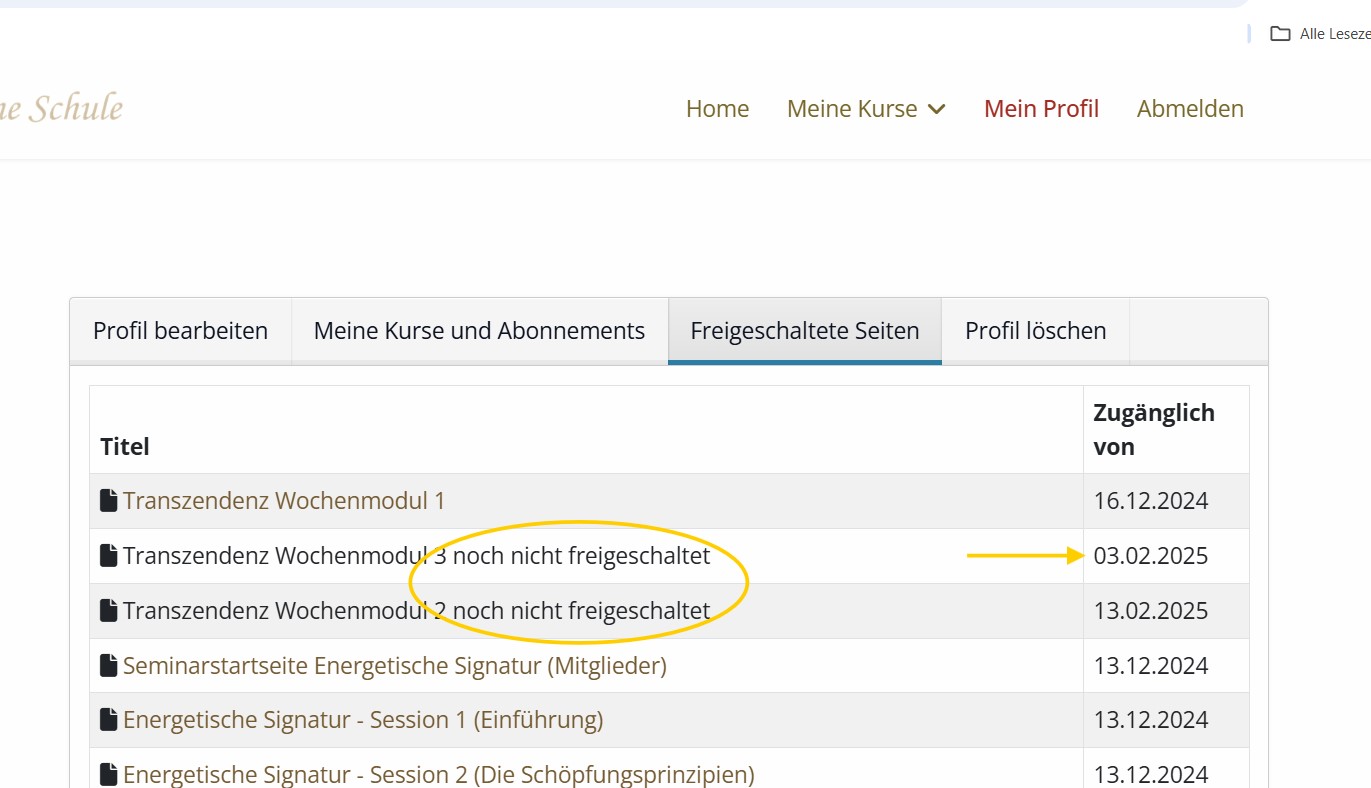Click document icon next to Wochenmodul 2 row
This screenshot has height=788, width=1371.
click(x=109, y=611)
